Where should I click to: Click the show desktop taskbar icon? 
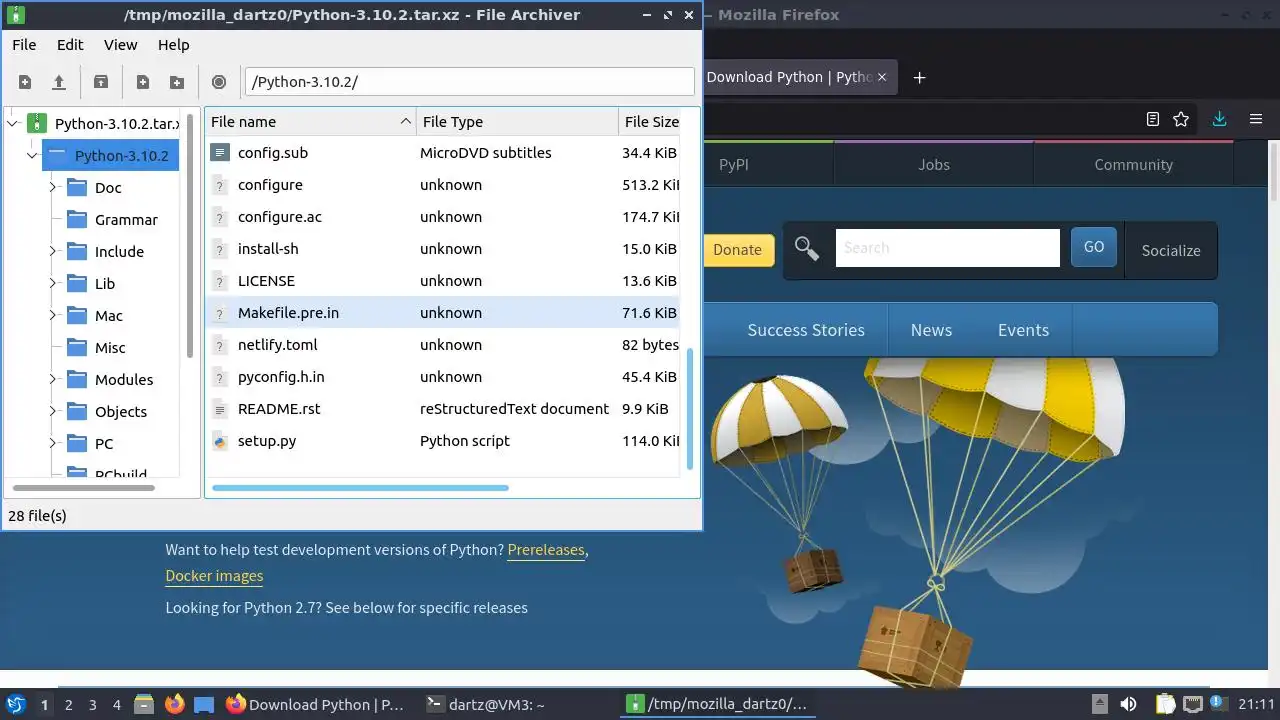[204, 705]
